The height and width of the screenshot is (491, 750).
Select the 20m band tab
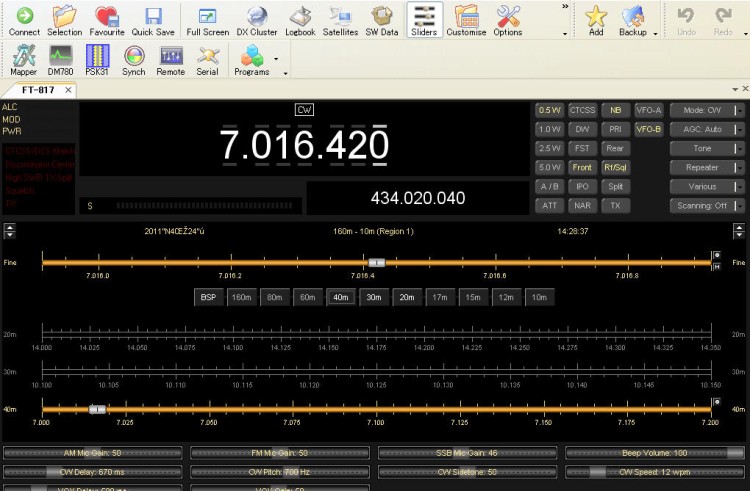coord(407,297)
